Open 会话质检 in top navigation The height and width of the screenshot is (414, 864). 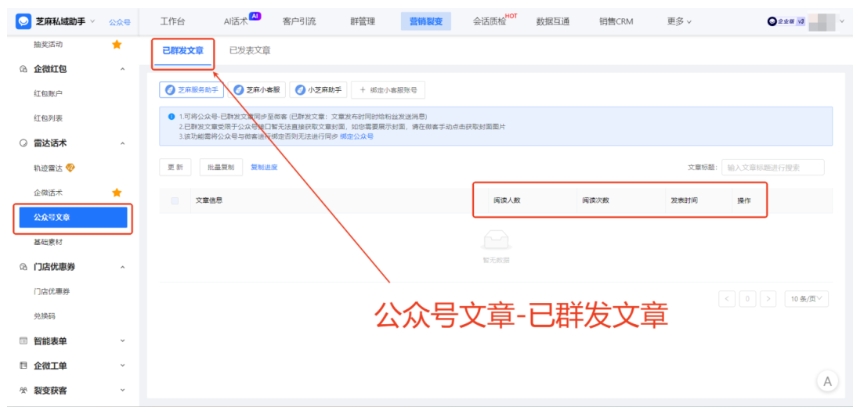tap(489, 22)
